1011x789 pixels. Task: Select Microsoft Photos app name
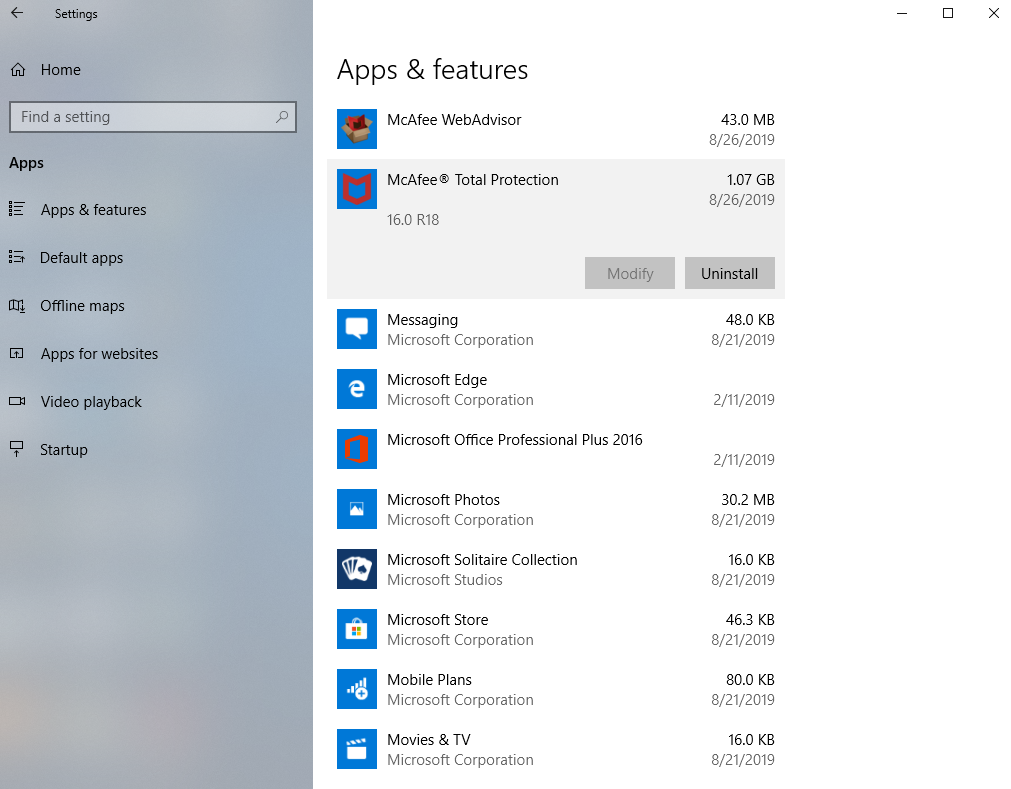coord(444,500)
